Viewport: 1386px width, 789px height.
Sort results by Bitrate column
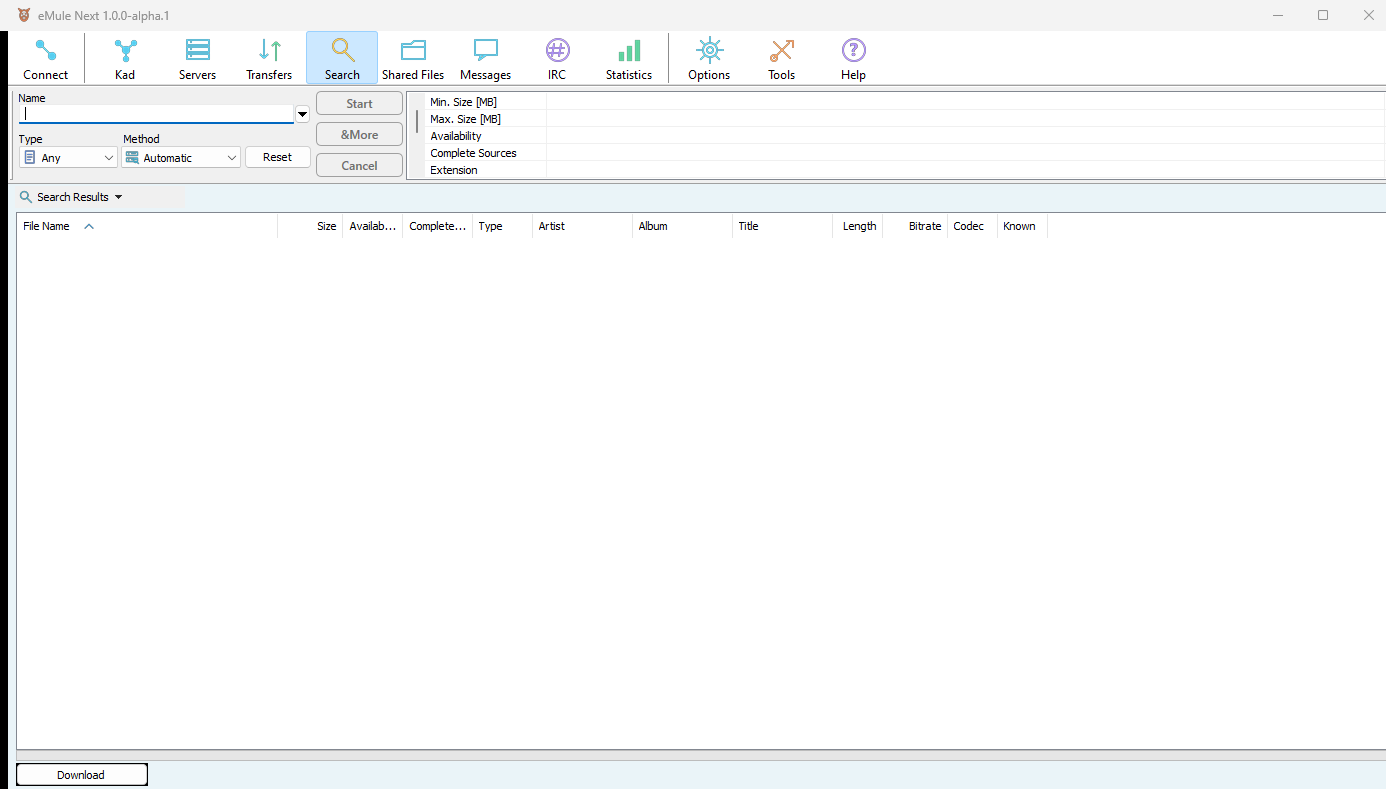tap(915, 226)
